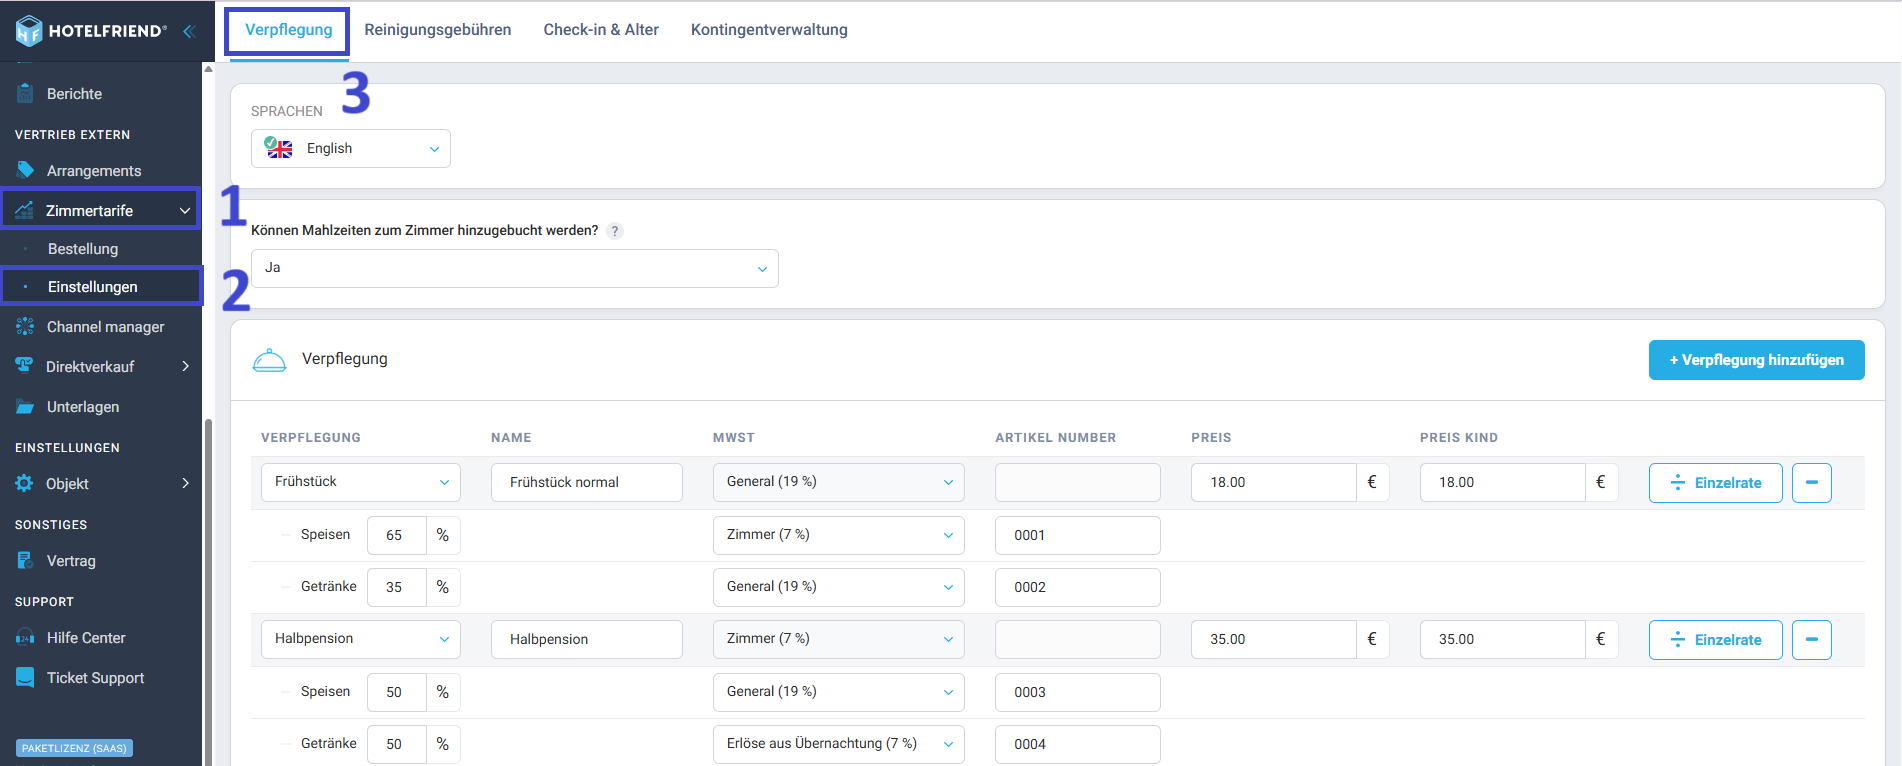Switch to the Kontingentverwaltung tab
The image size is (1902, 766).
click(x=768, y=30)
